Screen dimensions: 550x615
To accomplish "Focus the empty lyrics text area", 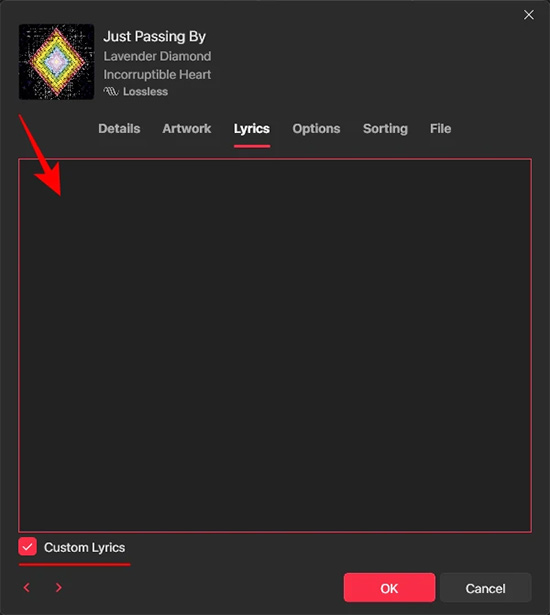I will (x=275, y=346).
